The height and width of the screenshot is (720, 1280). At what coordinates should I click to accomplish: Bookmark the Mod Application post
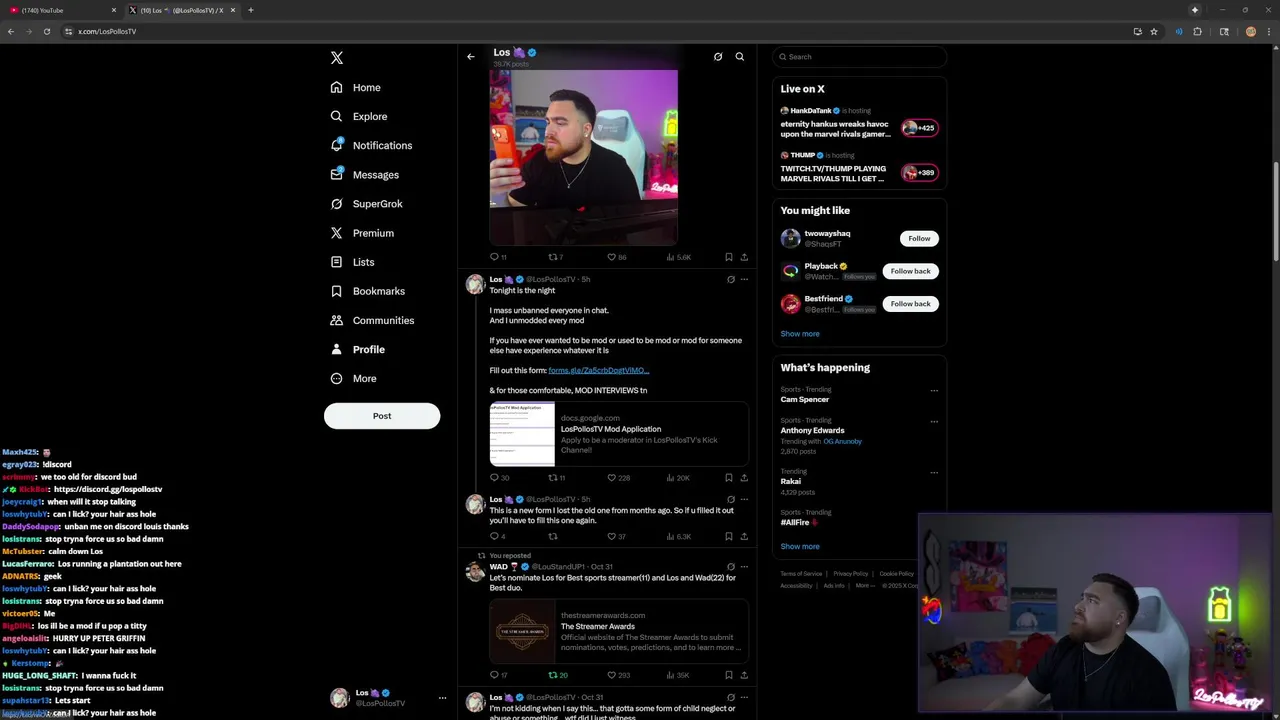[x=728, y=478]
